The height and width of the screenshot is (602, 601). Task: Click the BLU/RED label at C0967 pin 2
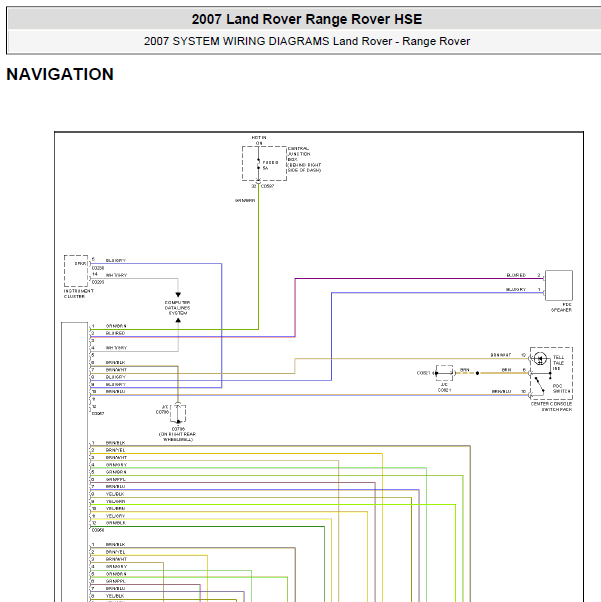click(116, 333)
